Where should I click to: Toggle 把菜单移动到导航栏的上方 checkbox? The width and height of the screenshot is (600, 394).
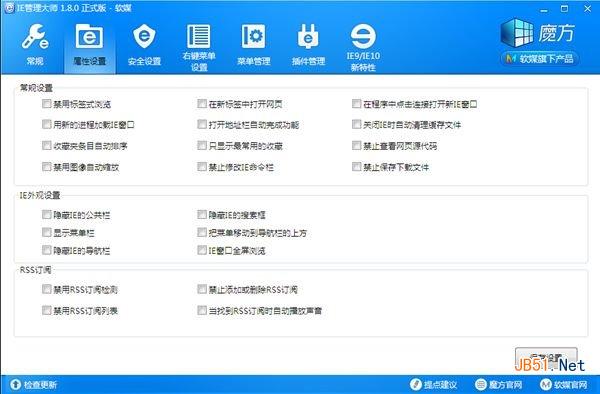tap(202, 233)
